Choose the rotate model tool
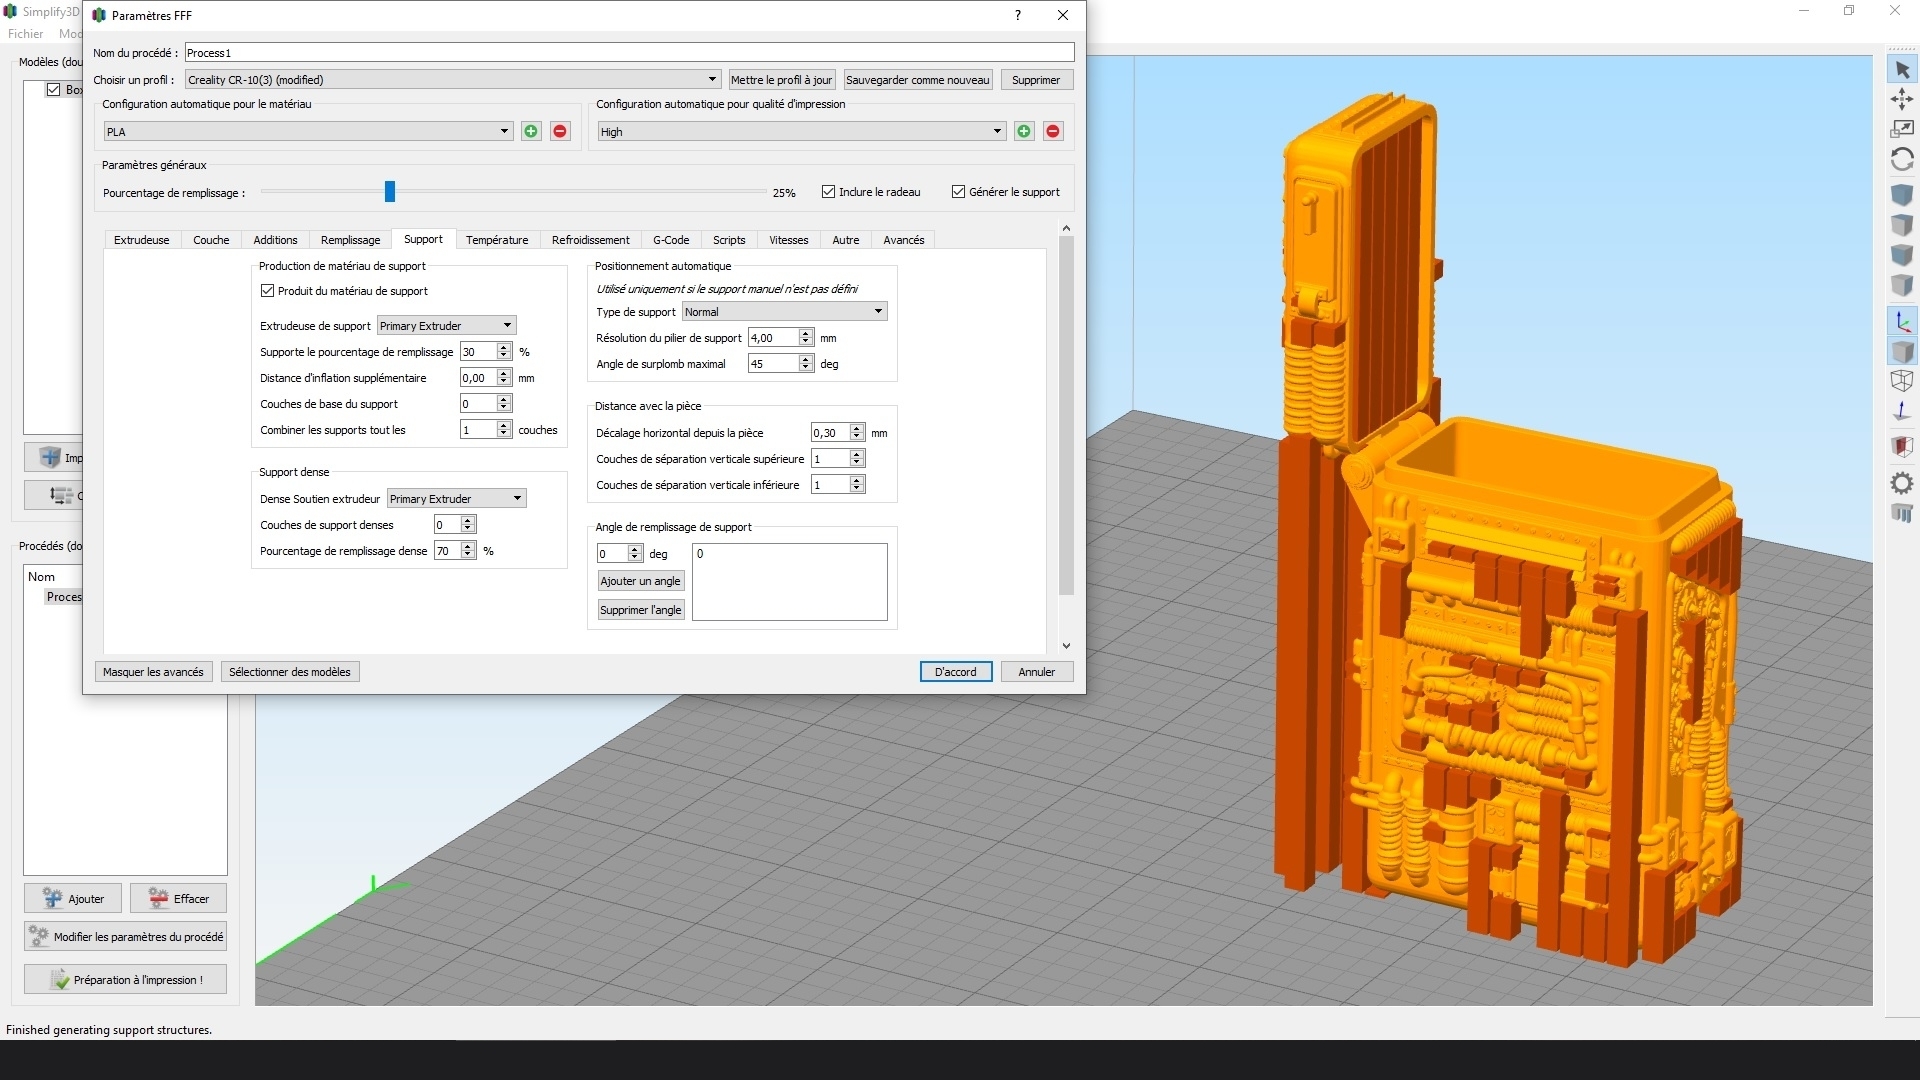This screenshot has width=1920, height=1080. click(1902, 159)
